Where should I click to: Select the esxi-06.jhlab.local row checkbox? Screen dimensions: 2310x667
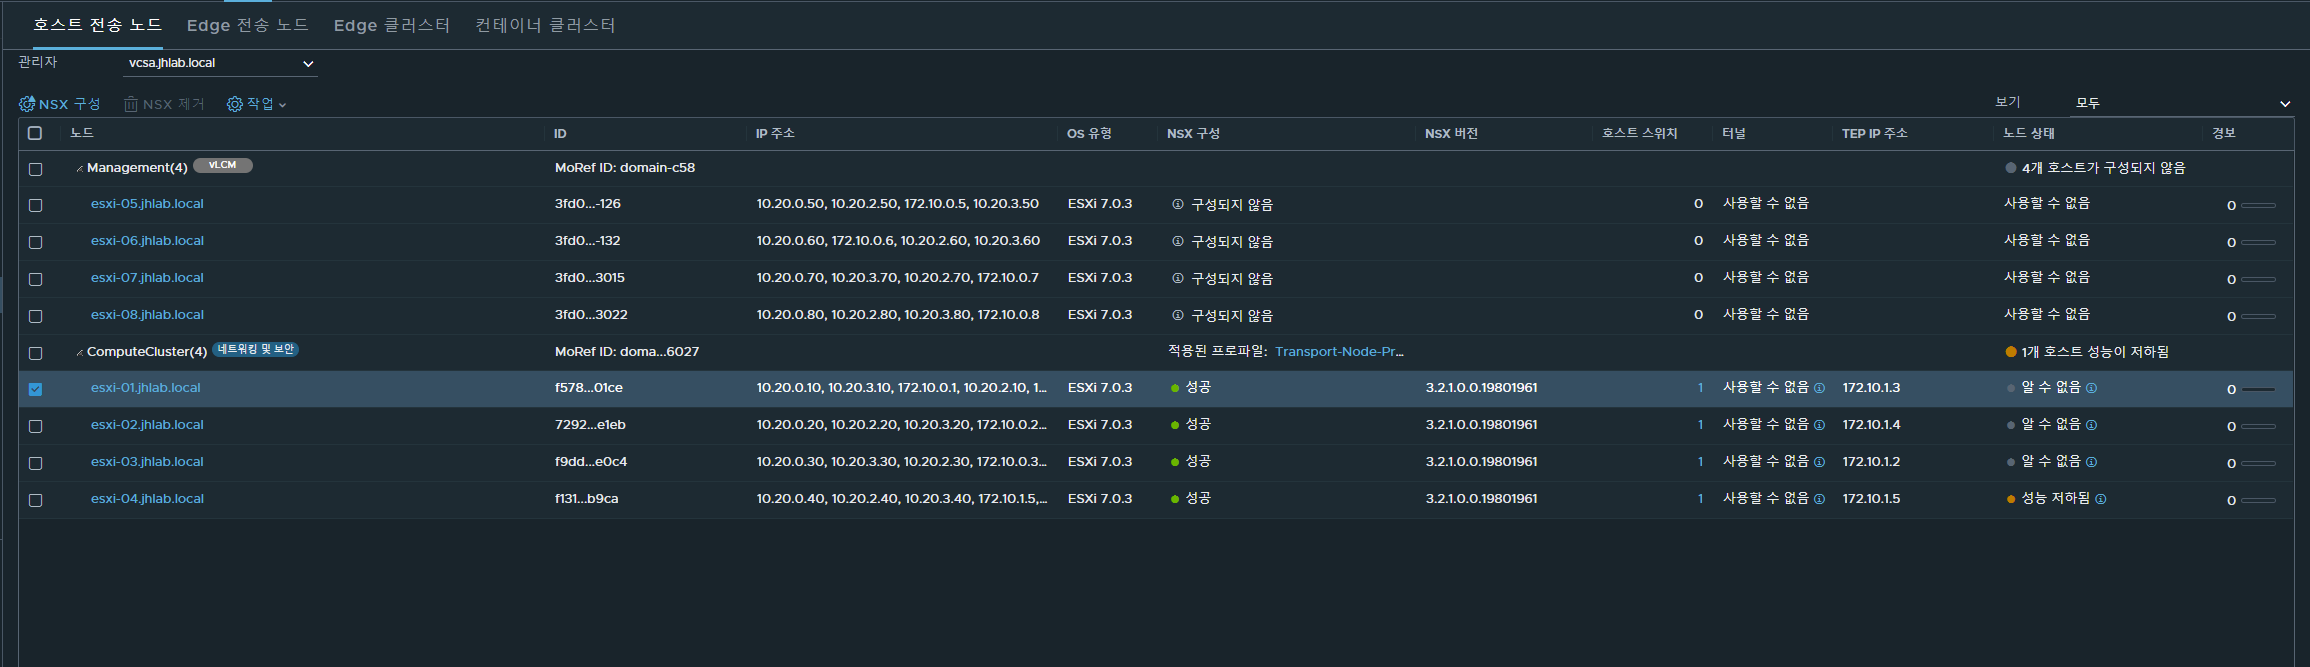coord(35,242)
